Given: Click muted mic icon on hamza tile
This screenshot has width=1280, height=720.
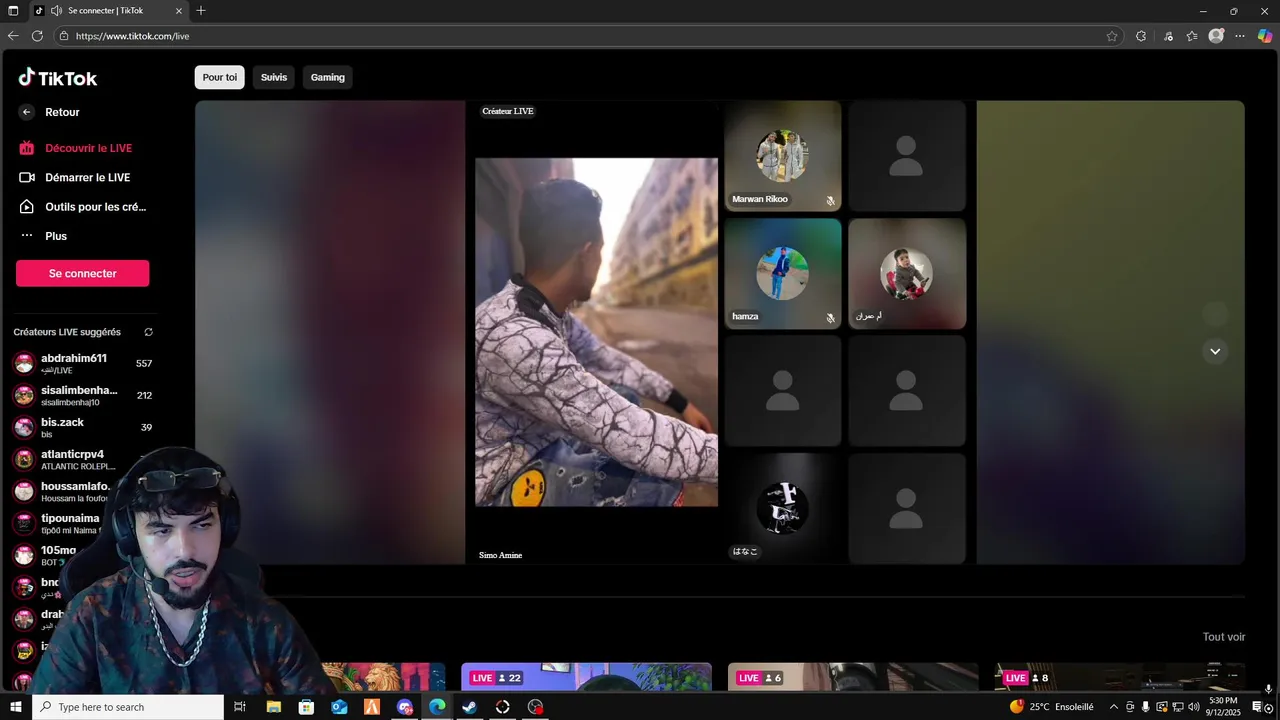Looking at the screenshot, I should [x=830, y=318].
